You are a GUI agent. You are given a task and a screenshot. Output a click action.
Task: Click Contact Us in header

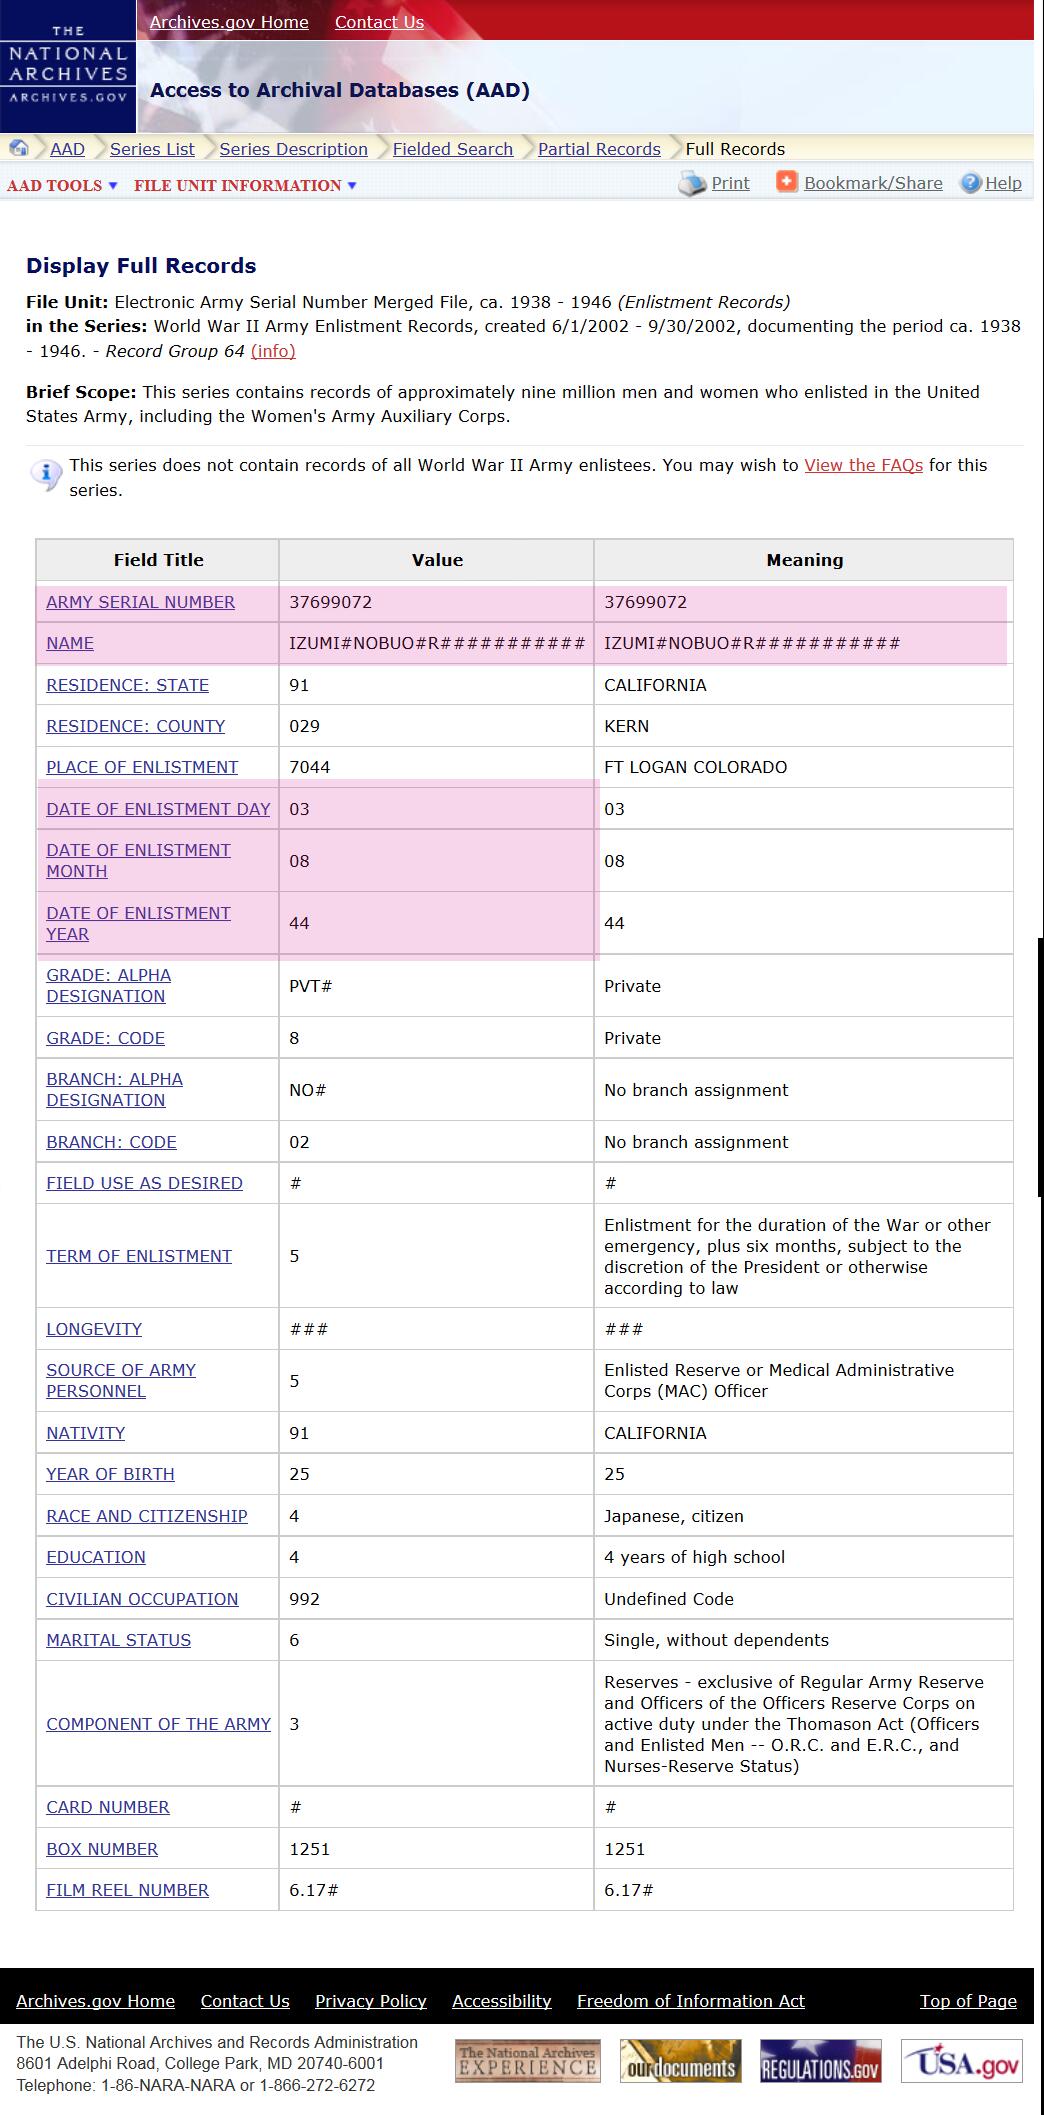coord(379,22)
